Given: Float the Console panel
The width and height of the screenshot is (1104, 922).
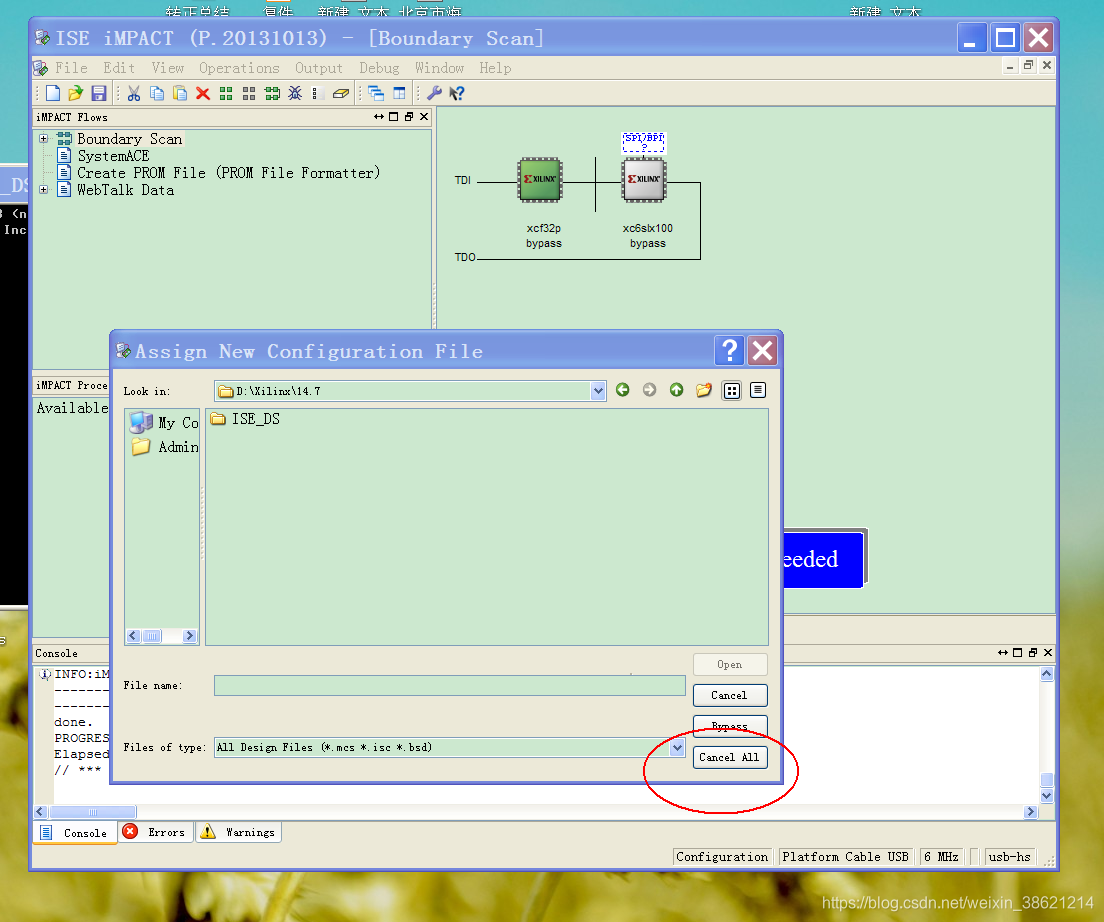Looking at the screenshot, I should 1032,652.
